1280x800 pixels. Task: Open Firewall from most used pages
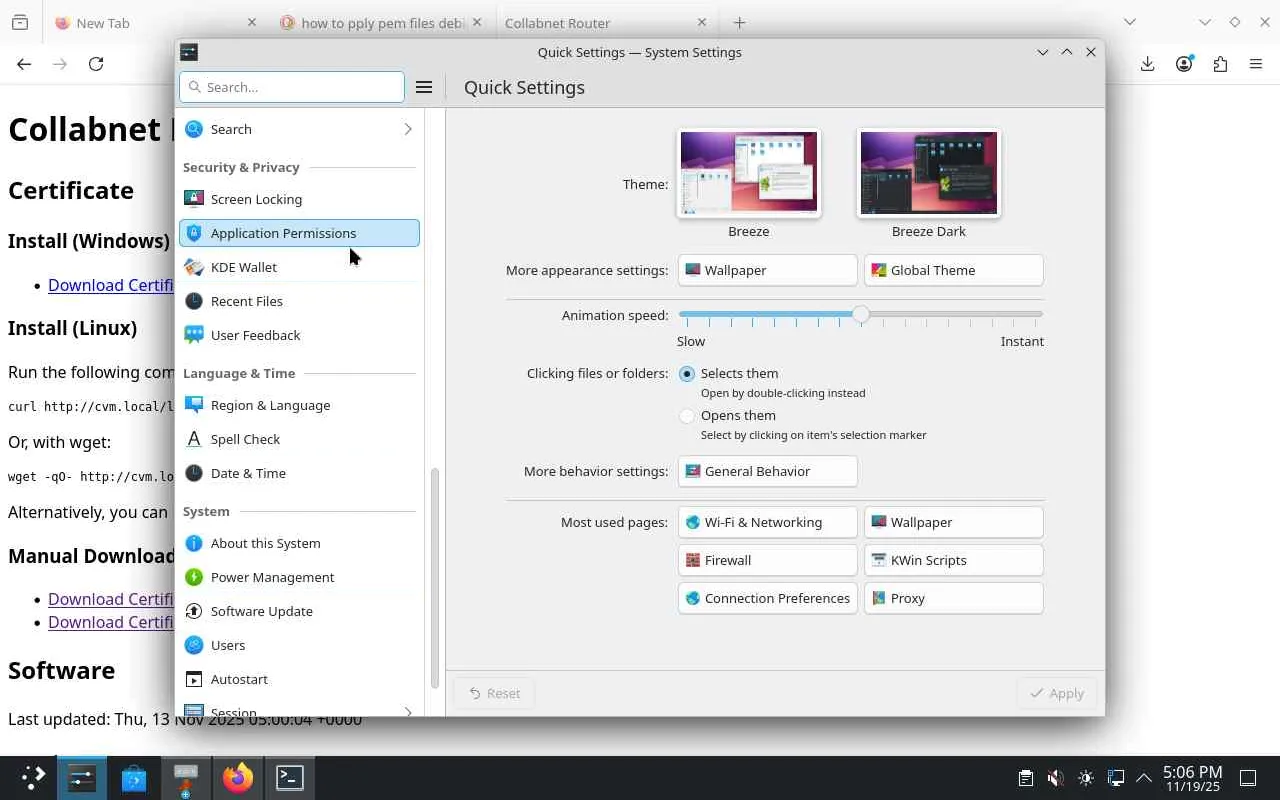tap(767, 560)
